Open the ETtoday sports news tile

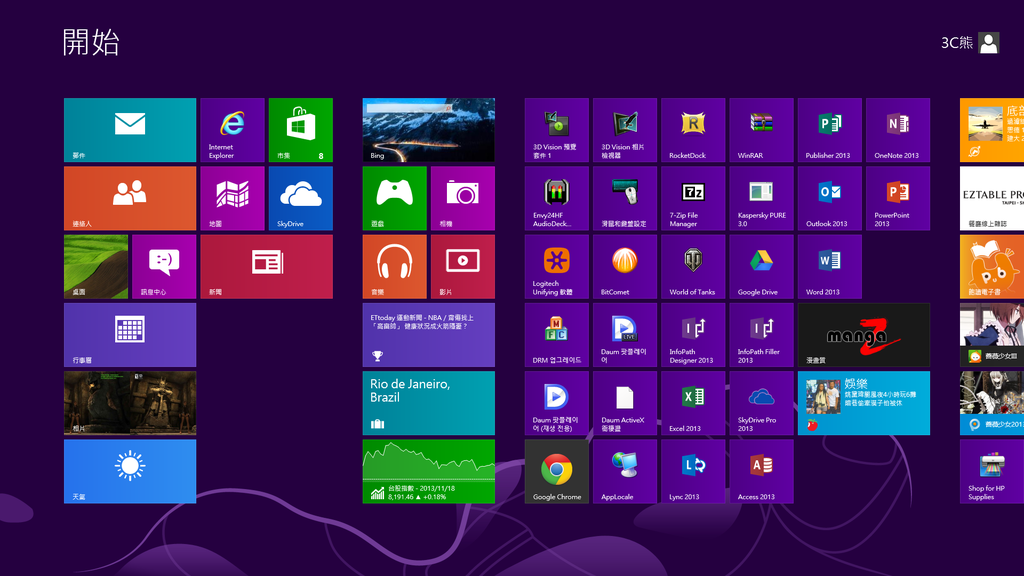click(x=428, y=335)
